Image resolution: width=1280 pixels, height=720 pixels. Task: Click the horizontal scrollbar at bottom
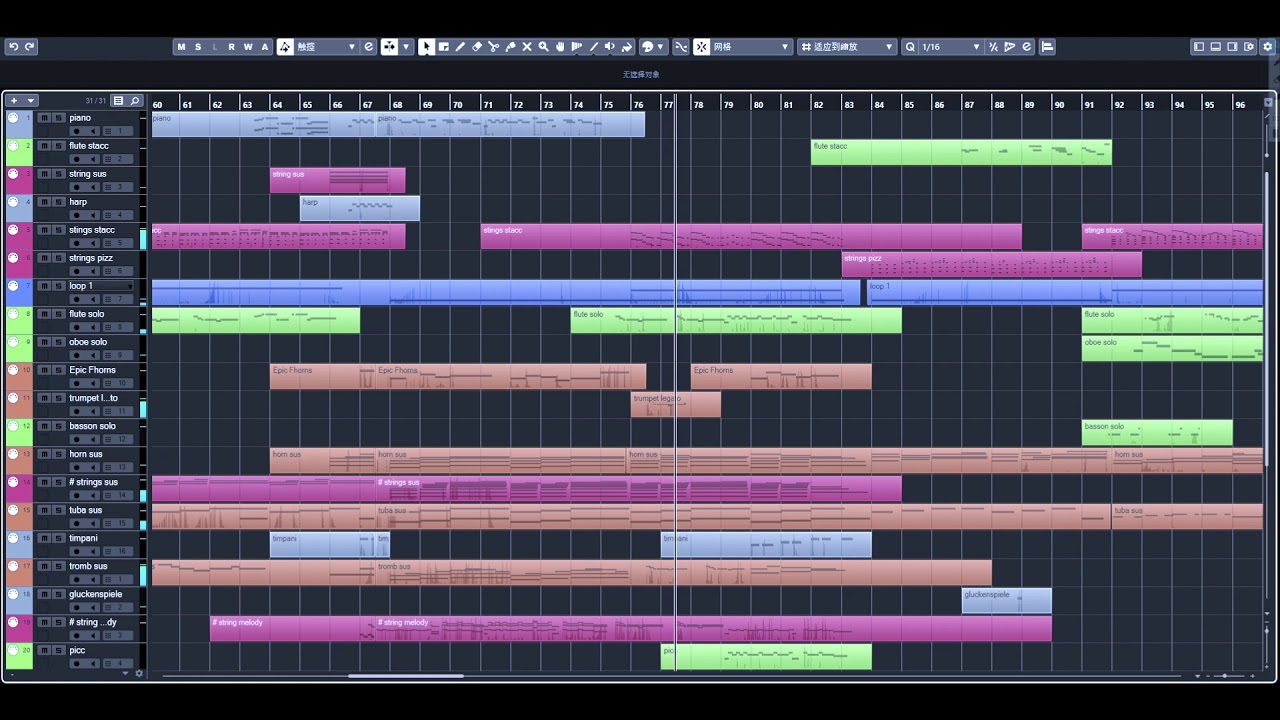click(x=405, y=676)
